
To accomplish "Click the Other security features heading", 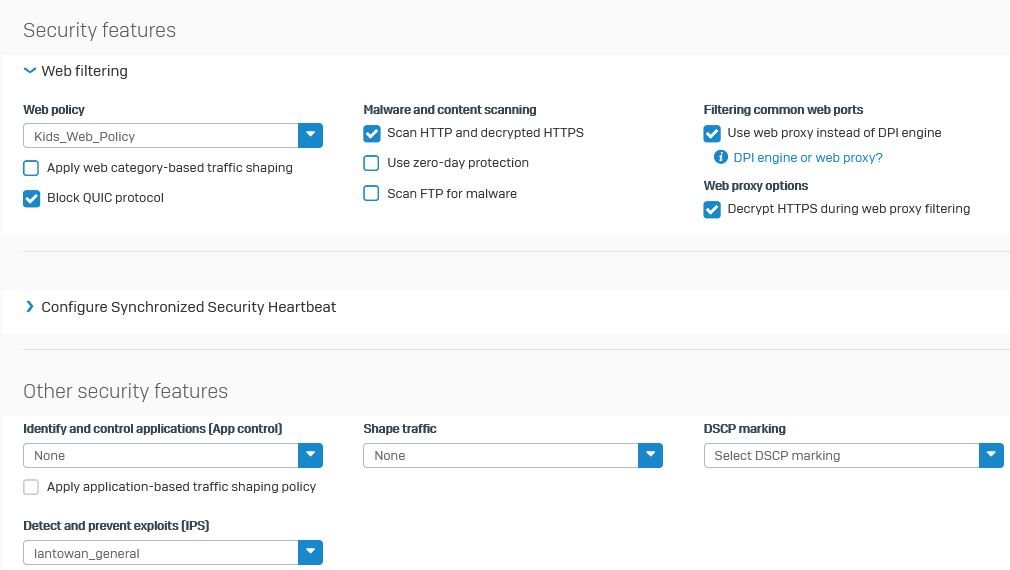I will point(126,391).
